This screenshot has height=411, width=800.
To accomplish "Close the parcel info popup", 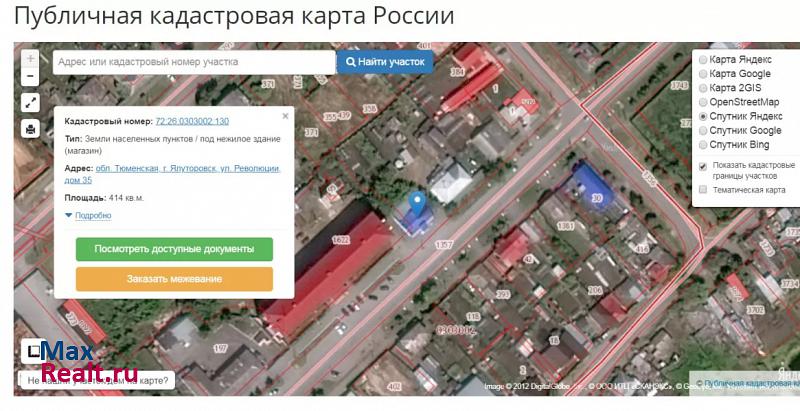I will (285, 116).
